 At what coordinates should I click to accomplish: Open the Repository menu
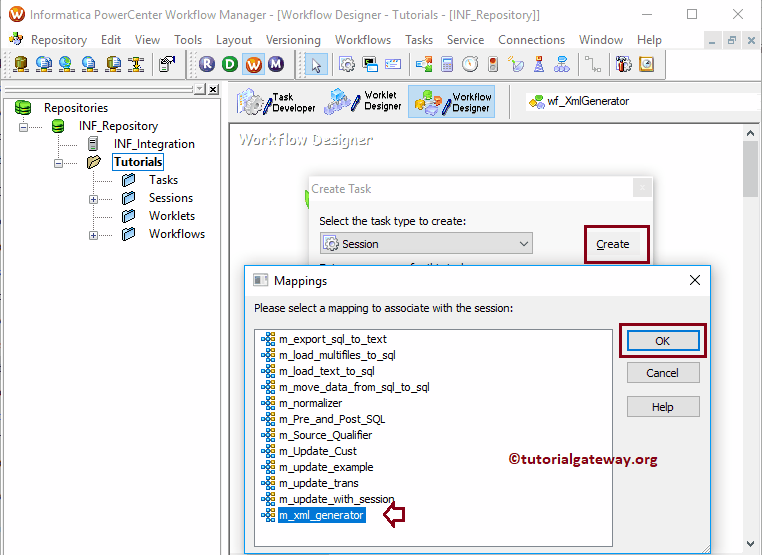(59, 40)
